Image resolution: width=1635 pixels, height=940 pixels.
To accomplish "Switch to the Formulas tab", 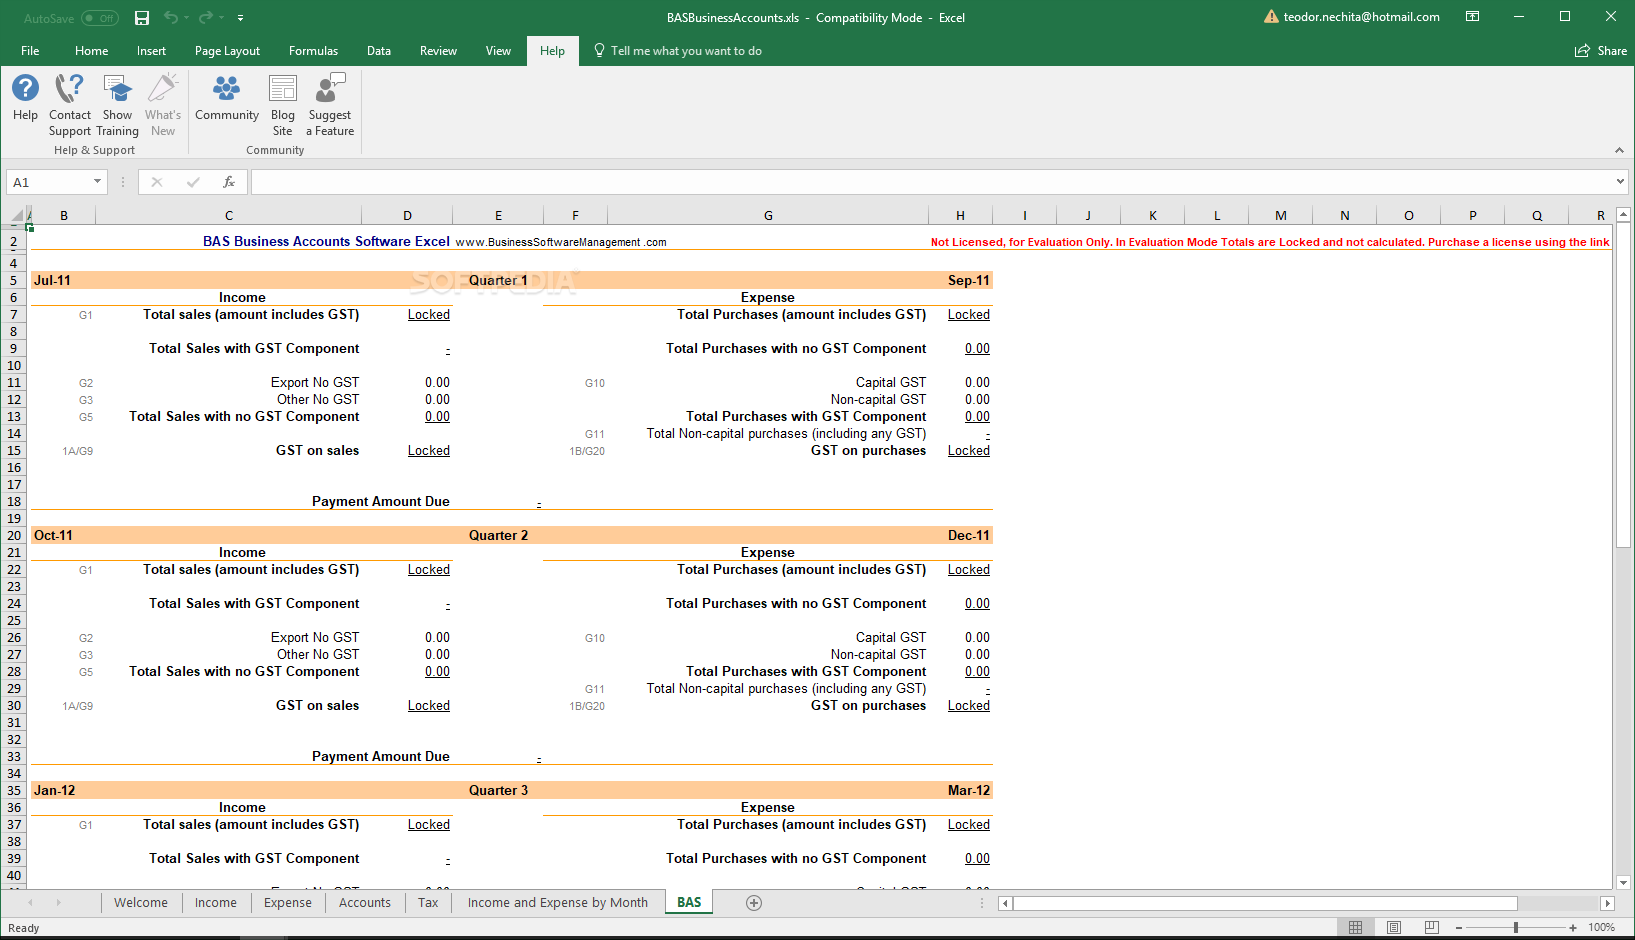I will (313, 51).
